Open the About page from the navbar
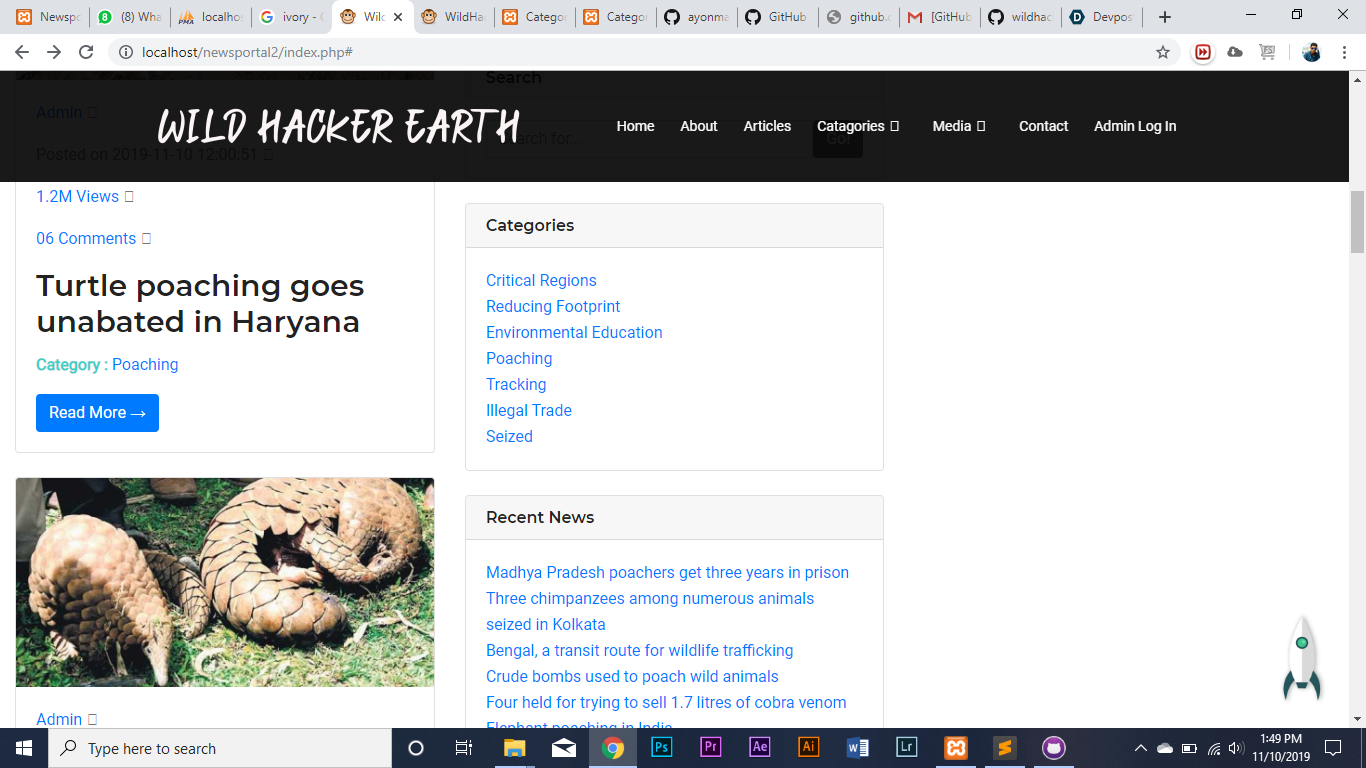Screen dimensions: 1366x768 (699, 126)
